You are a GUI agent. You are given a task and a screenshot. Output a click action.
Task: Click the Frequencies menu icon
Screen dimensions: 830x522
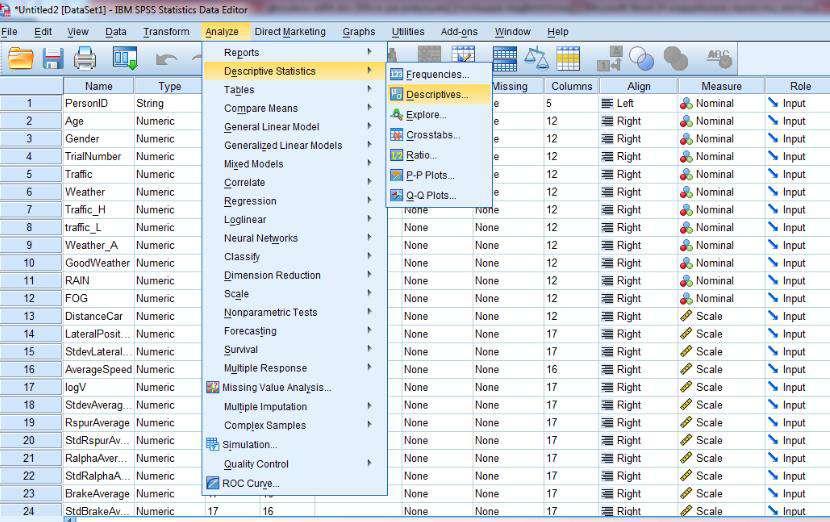[x=396, y=74]
